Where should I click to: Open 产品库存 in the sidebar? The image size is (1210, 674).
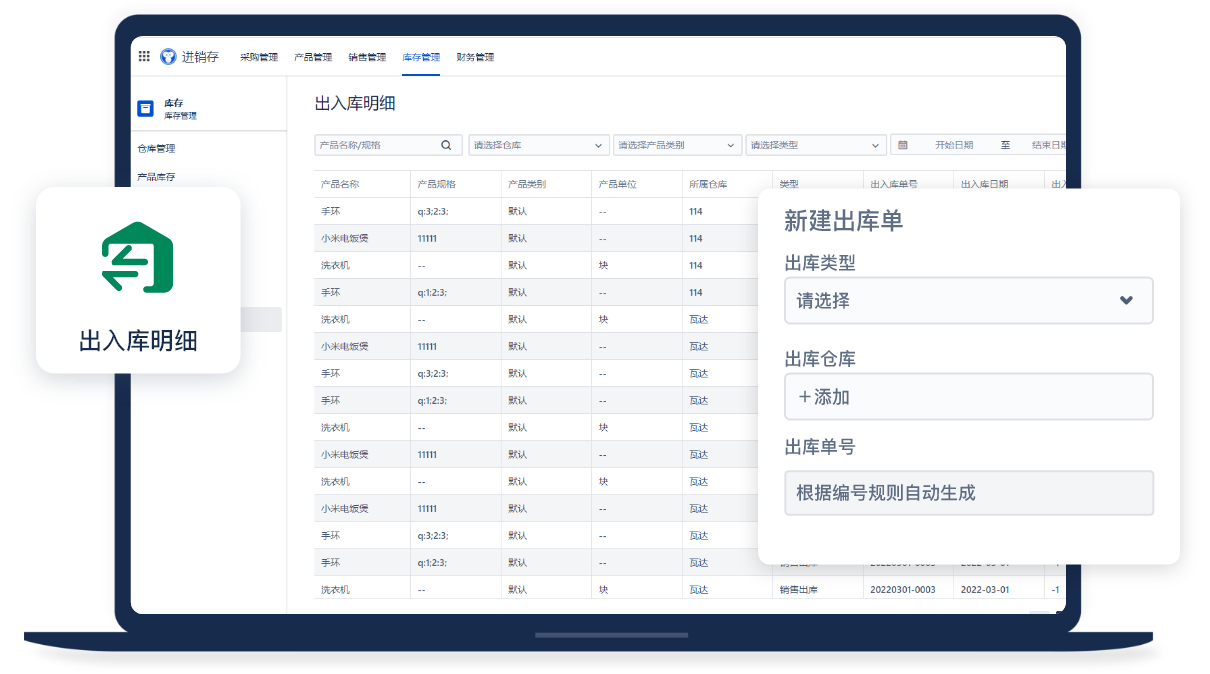tap(156, 177)
